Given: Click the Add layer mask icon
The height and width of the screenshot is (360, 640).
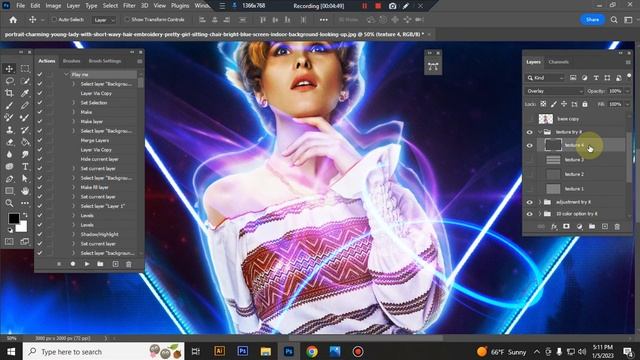Looking at the screenshot, I should click(x=566, y=227).
